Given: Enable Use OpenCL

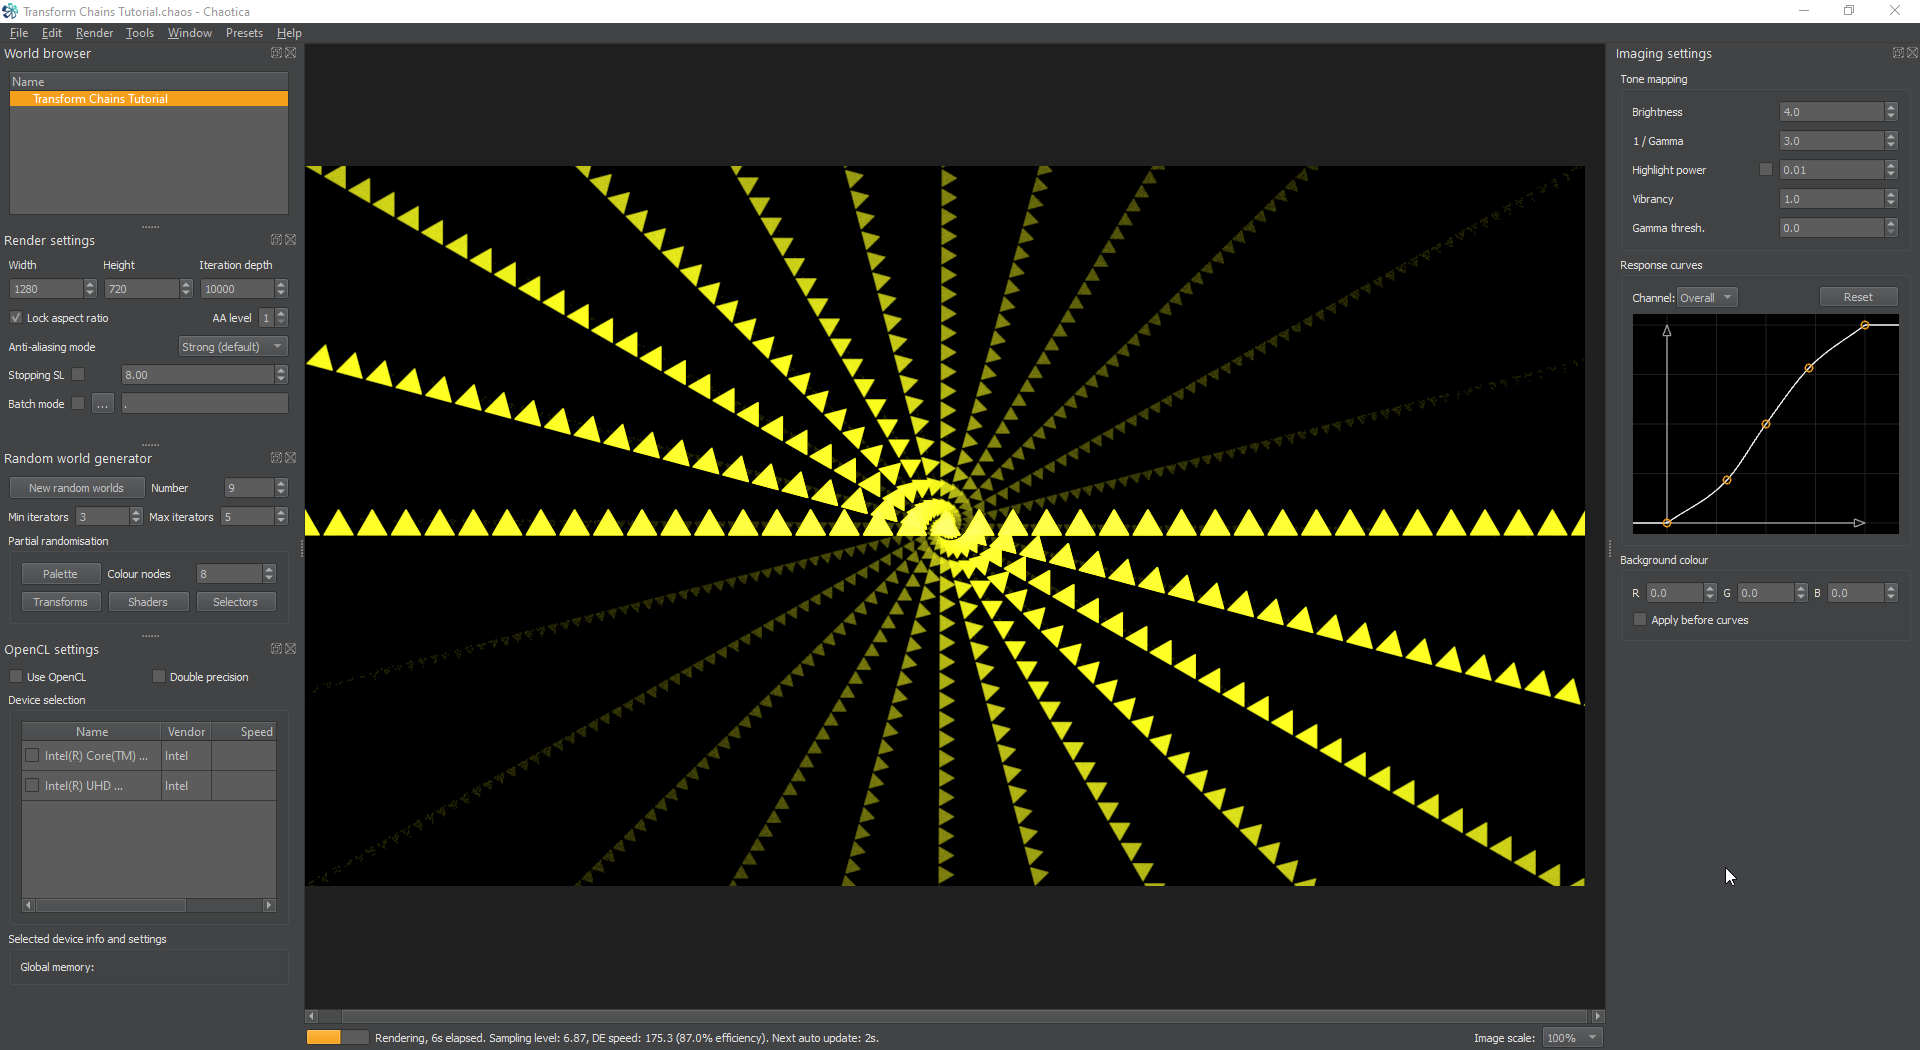Looking at the screenshot, I should (16, 677).
